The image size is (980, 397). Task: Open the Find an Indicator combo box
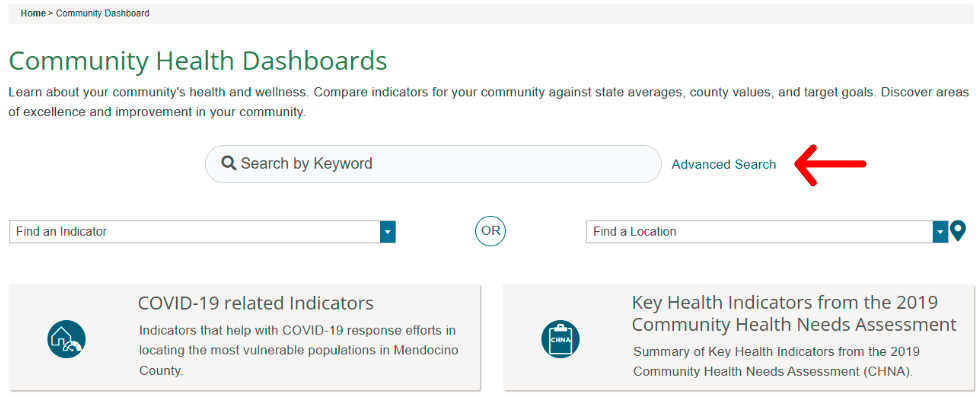point(202,231)
